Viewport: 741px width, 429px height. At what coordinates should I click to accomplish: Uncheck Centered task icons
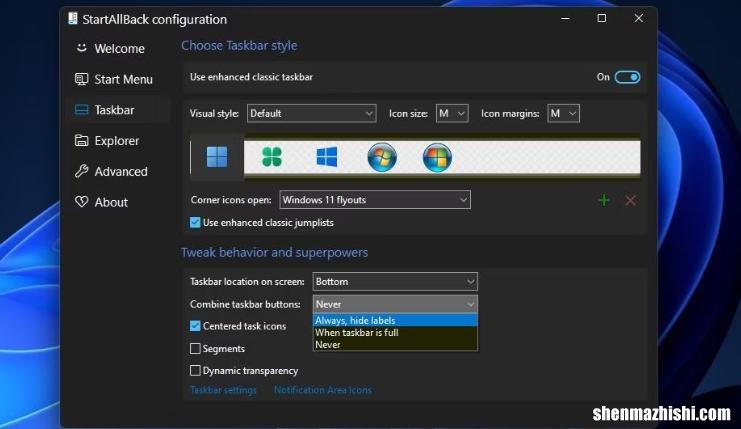[x=195, y=326]
